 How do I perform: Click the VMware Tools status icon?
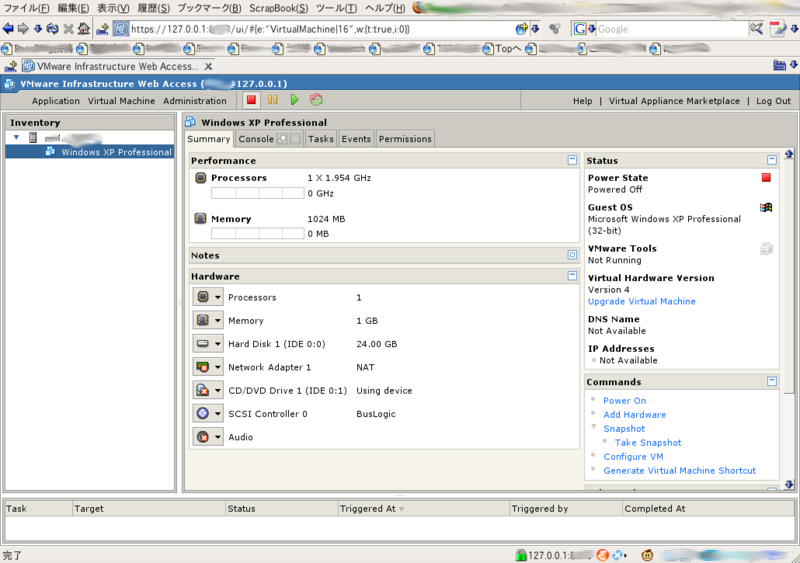(x=766, y=249)
